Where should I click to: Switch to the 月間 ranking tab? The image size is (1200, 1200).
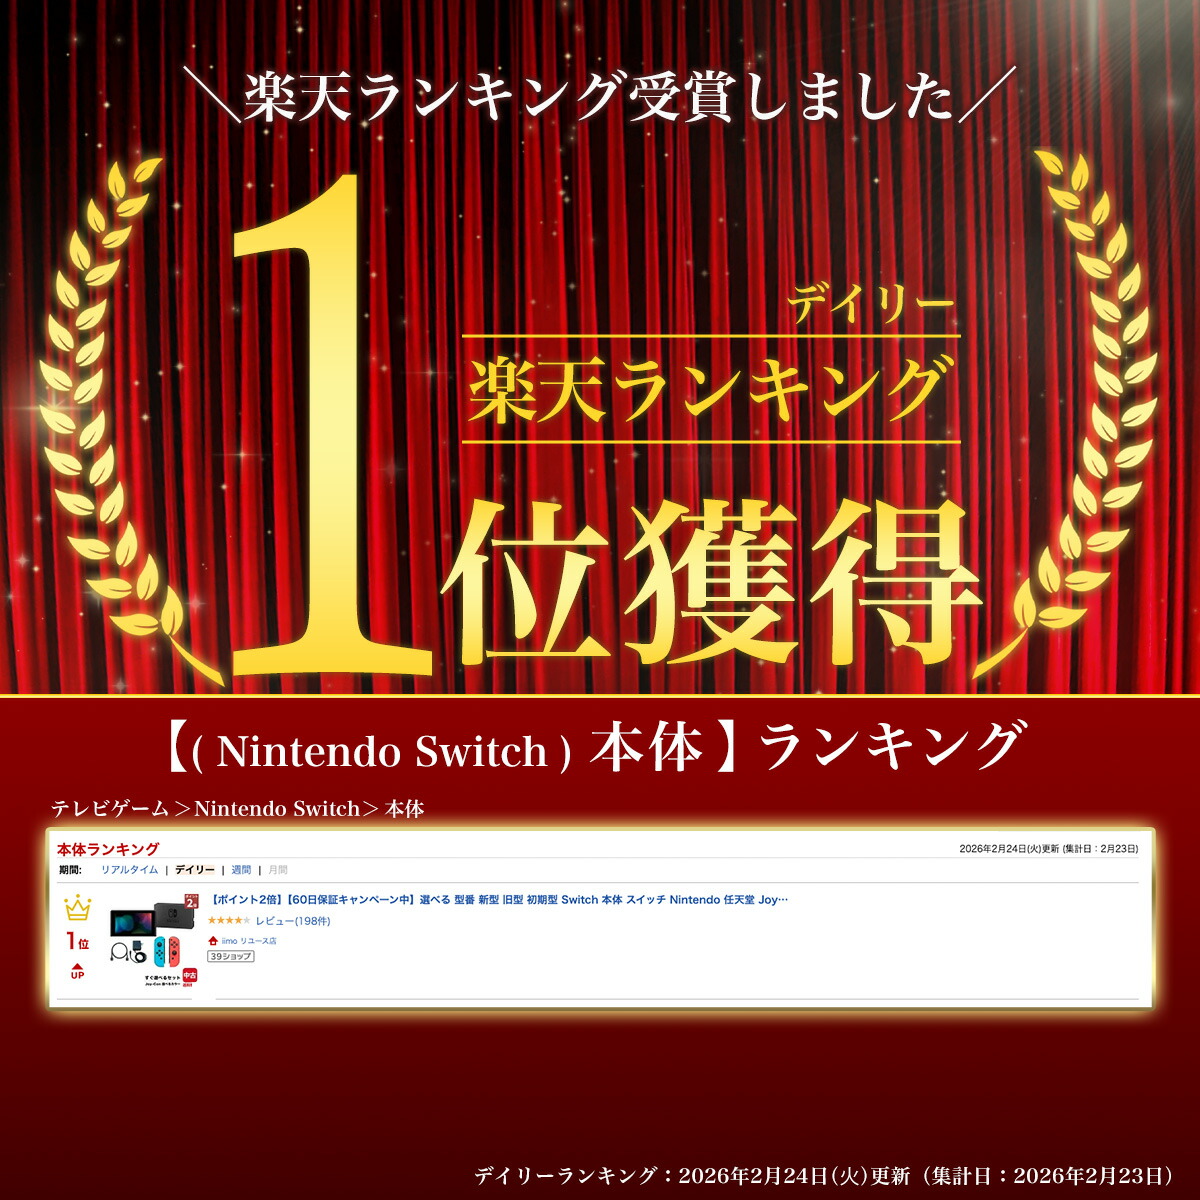(278, 870)
